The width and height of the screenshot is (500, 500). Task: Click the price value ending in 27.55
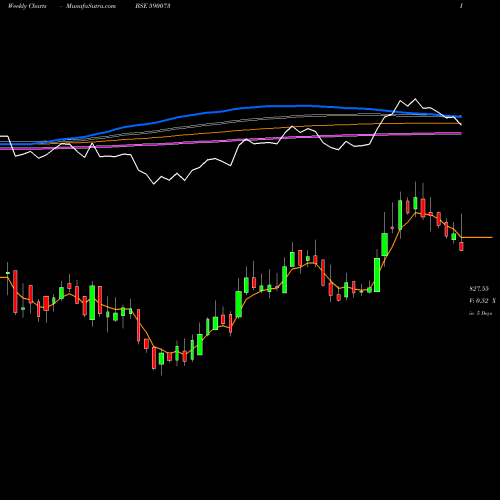(479, 289)
